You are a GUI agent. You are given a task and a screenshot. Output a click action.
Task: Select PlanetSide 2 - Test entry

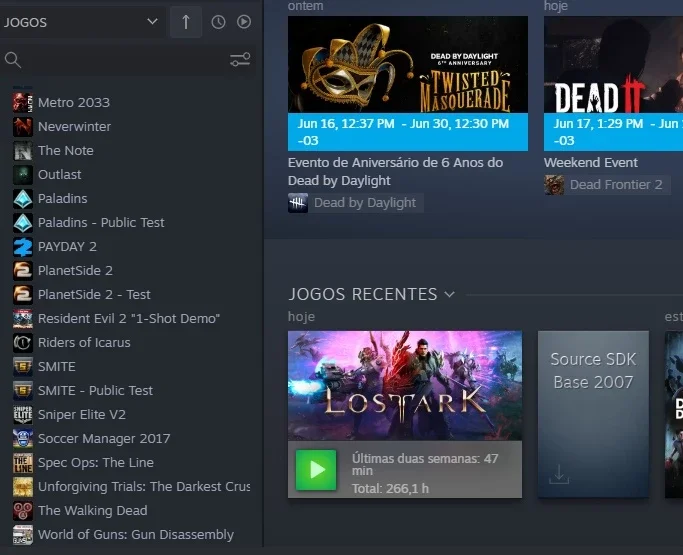[94, 294]
